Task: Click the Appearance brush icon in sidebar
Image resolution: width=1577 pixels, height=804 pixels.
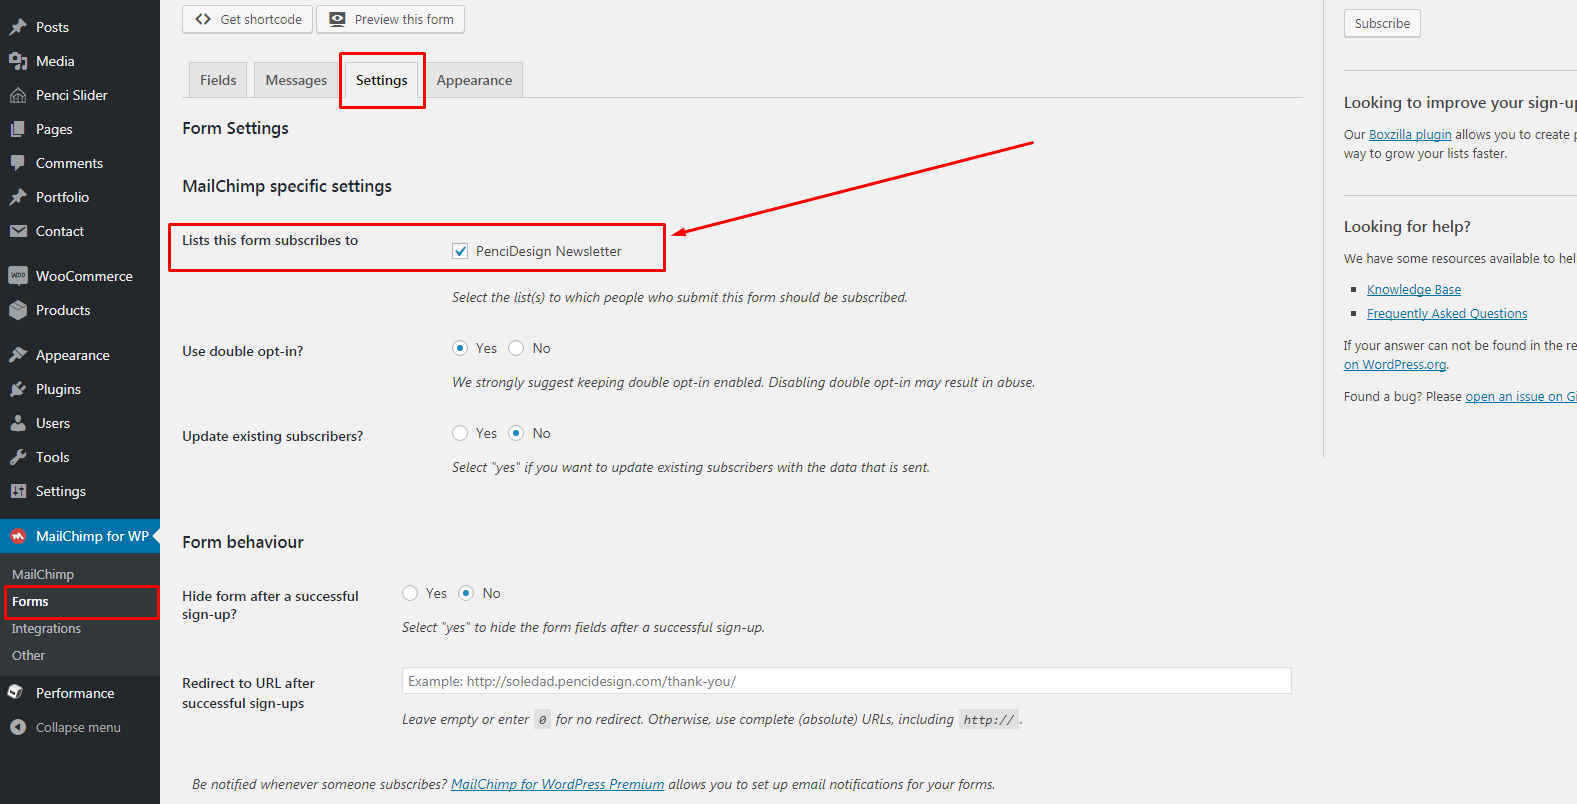Action: click(x=18, y=355)
